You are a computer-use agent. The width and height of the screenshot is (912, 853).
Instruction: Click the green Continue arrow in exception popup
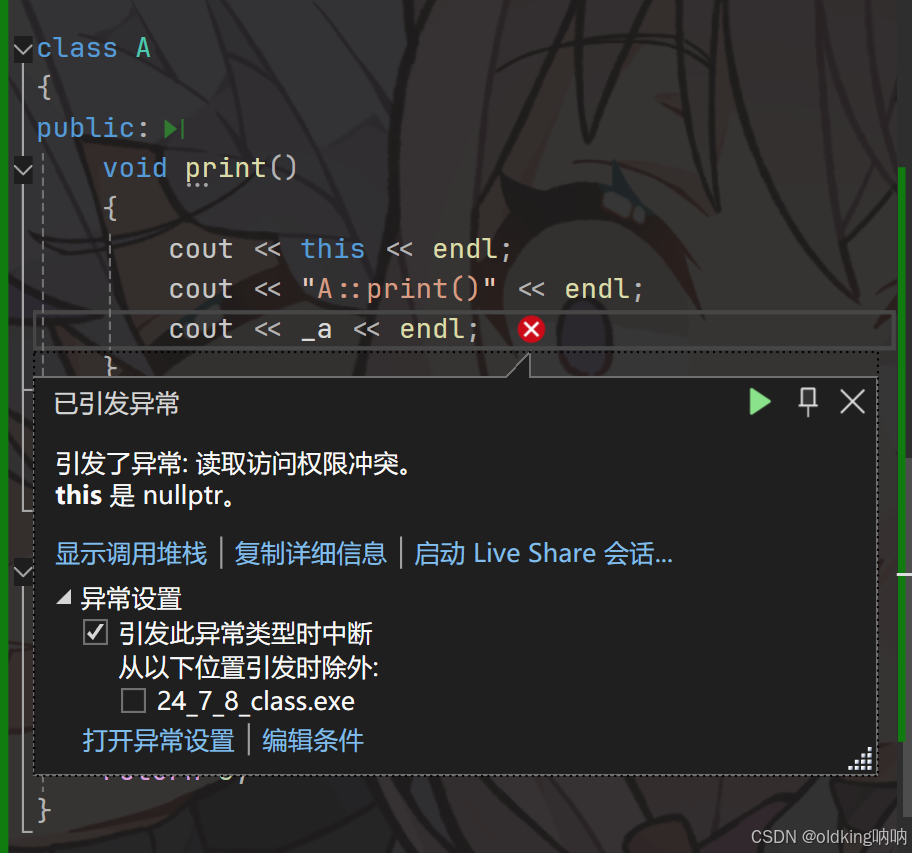coord(760,402)
